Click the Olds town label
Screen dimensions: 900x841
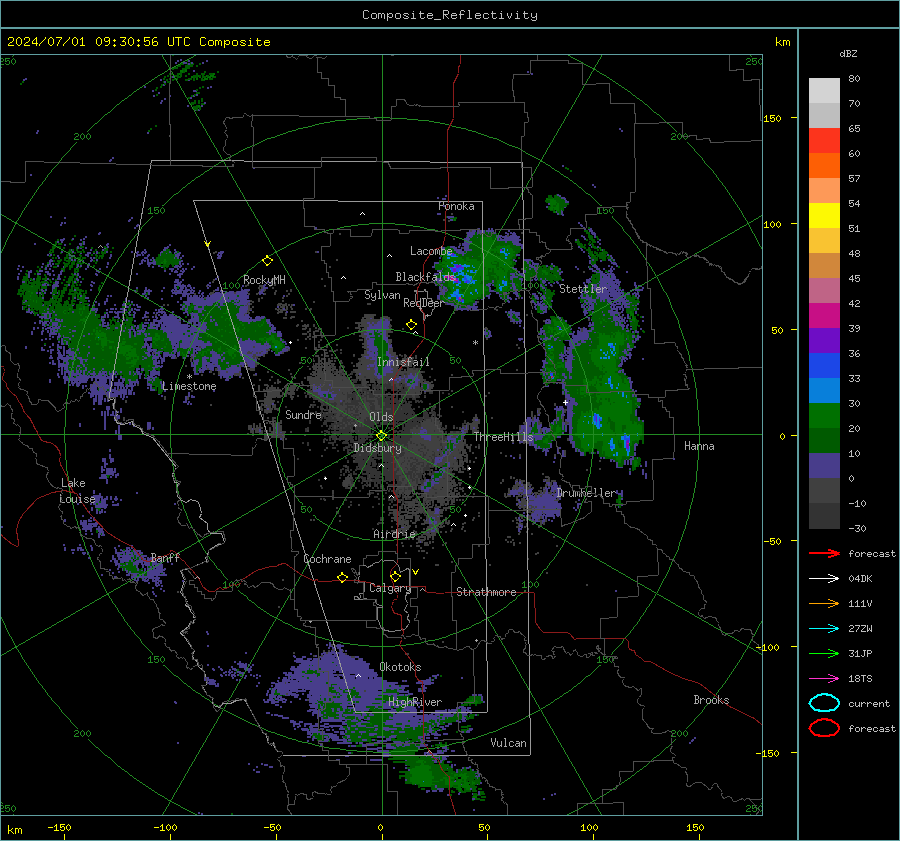(381, 417)
